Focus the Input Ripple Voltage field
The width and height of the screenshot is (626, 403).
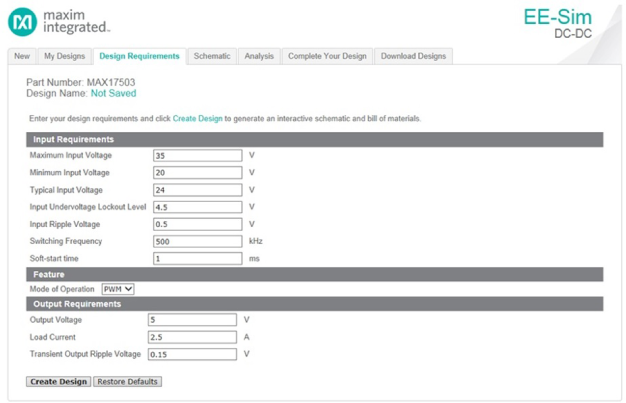coord(198,224)
